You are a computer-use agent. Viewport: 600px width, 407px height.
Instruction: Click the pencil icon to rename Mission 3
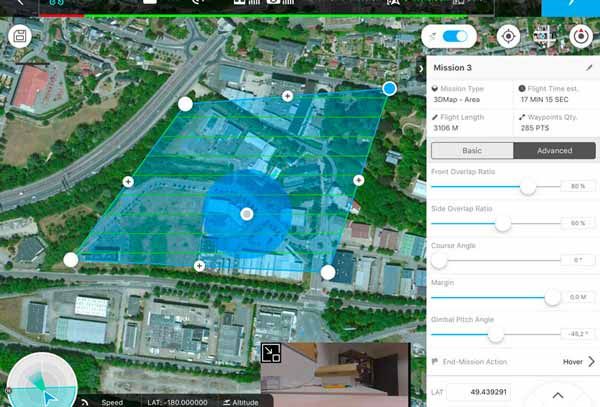click(x=589, y=68)
